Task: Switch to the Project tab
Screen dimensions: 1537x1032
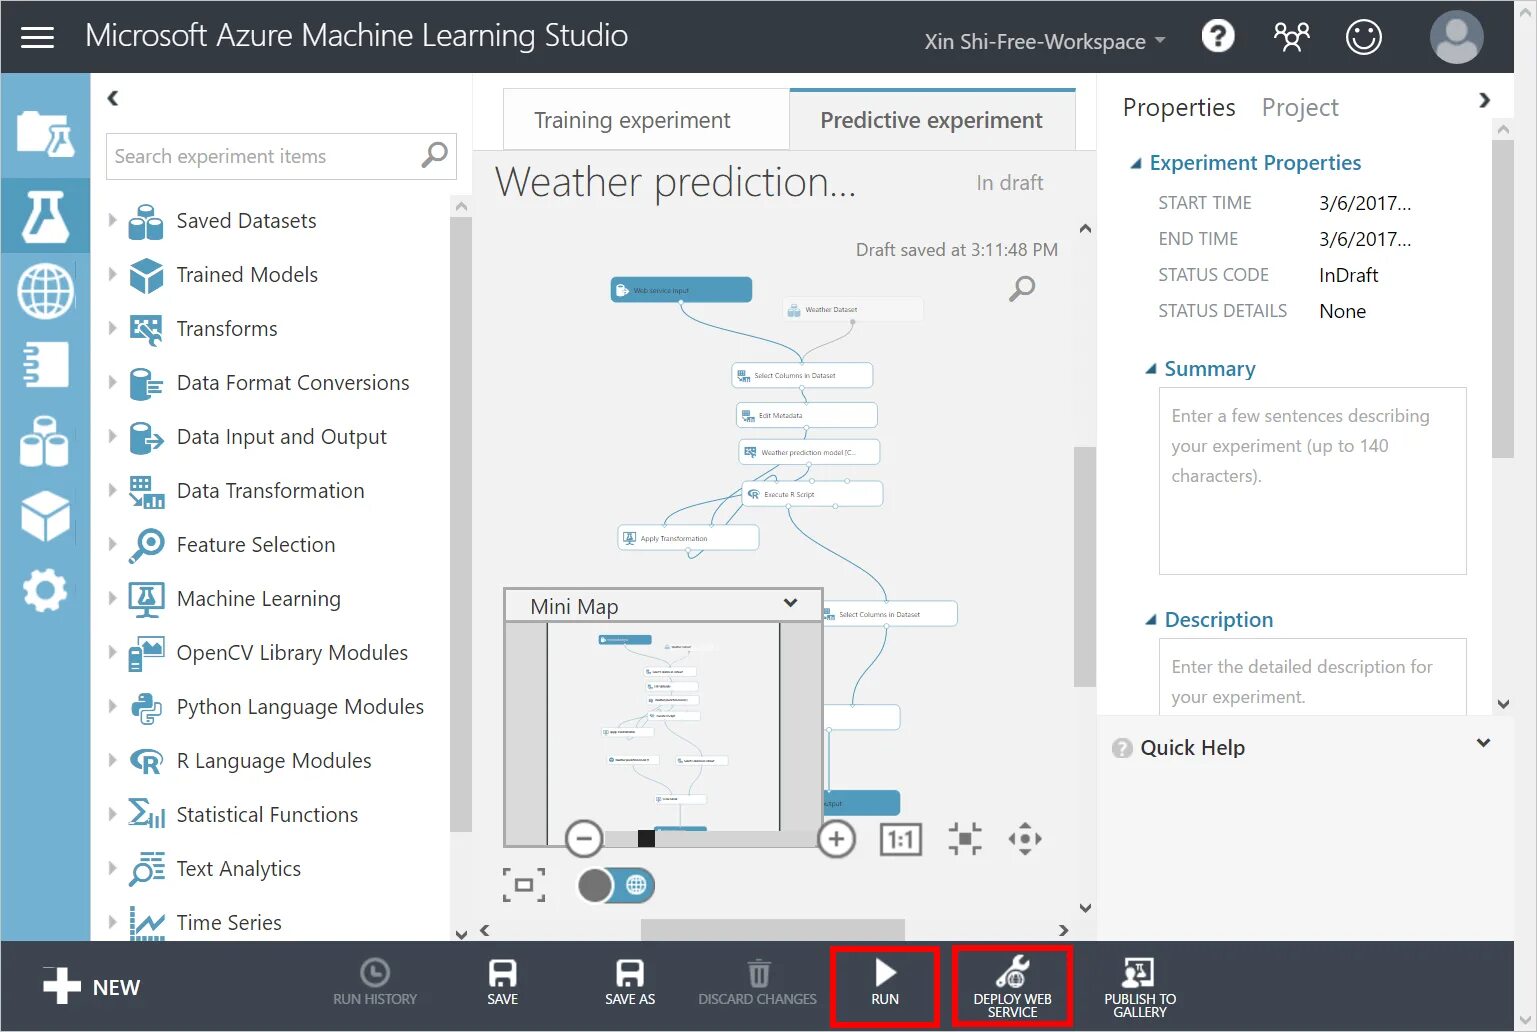Action: pos(1299,107)
